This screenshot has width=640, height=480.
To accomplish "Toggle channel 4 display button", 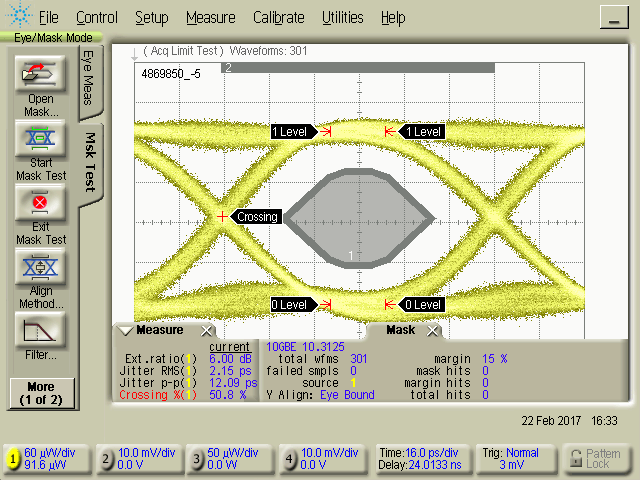I will tap(290, 459).
